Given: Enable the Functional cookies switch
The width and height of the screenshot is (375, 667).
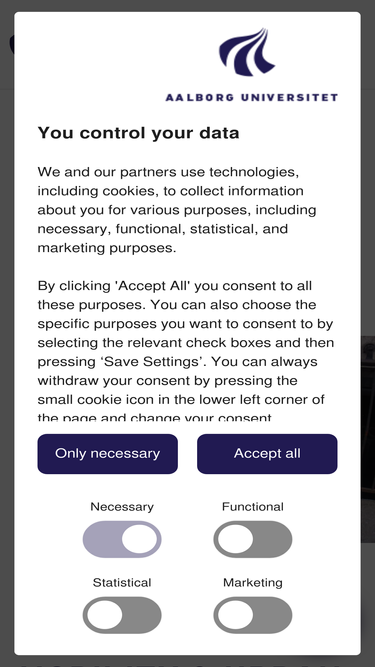Looking at the screenshot, I should click(253, 539).
